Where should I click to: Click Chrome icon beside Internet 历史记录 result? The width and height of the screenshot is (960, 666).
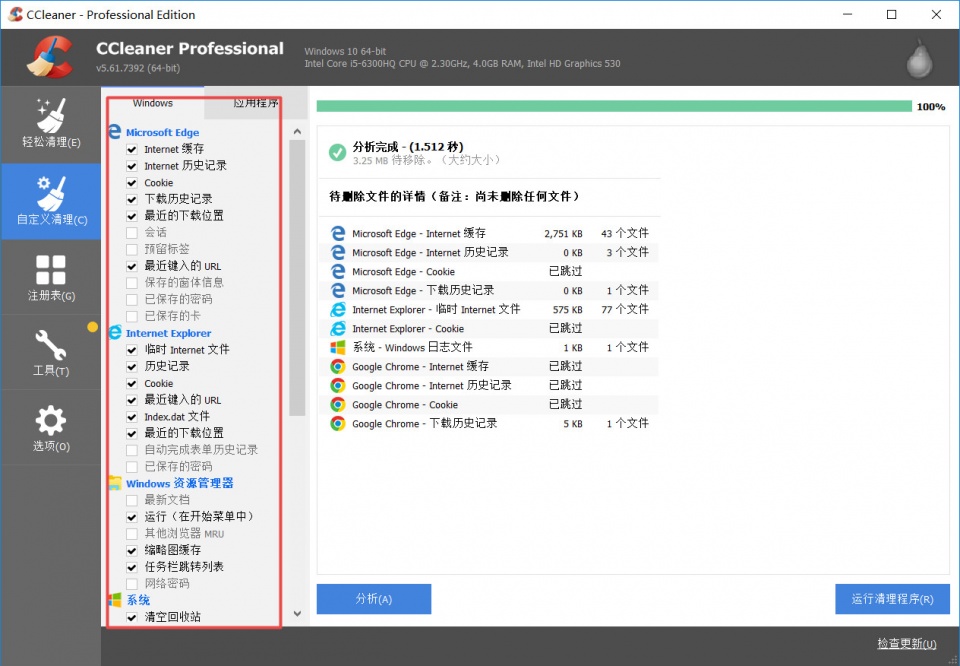[337, 385]
